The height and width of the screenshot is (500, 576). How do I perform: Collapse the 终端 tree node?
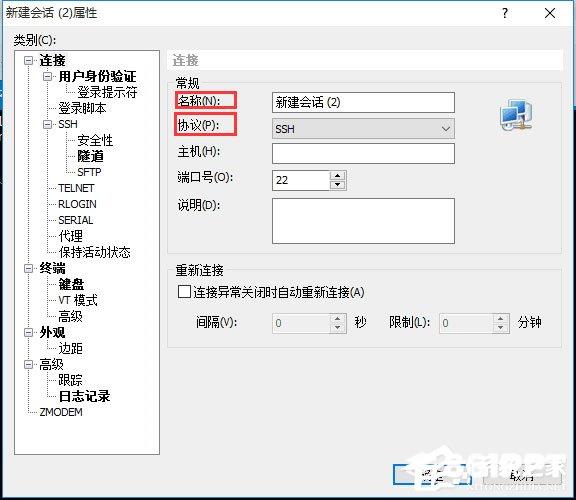[28, 268]
